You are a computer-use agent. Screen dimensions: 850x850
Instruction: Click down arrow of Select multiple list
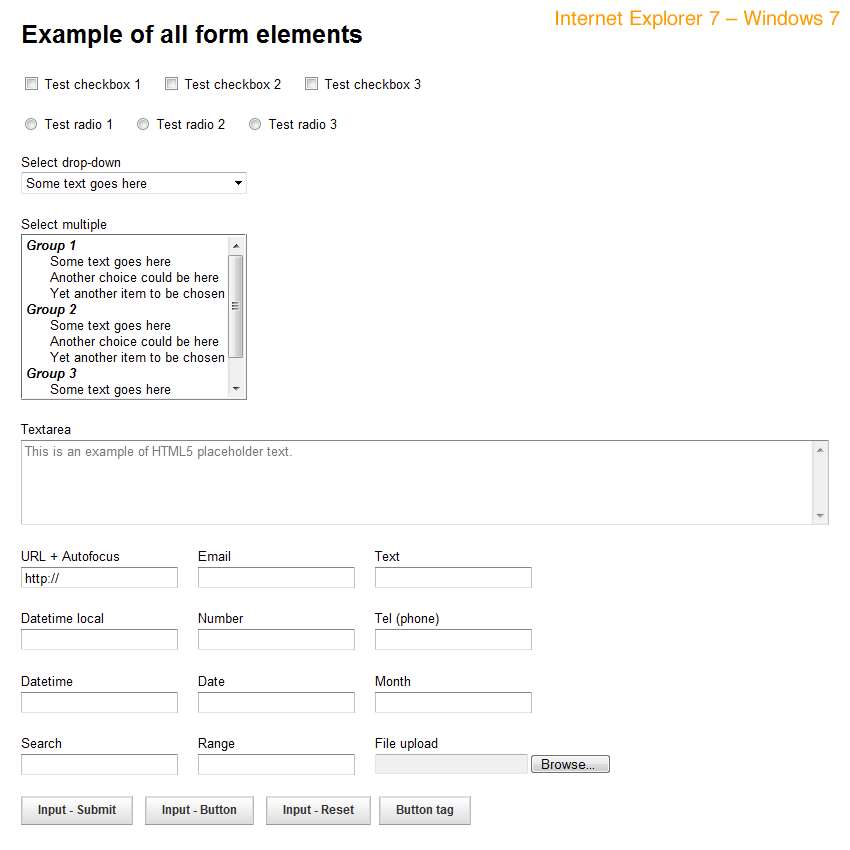tap(236, 389)
